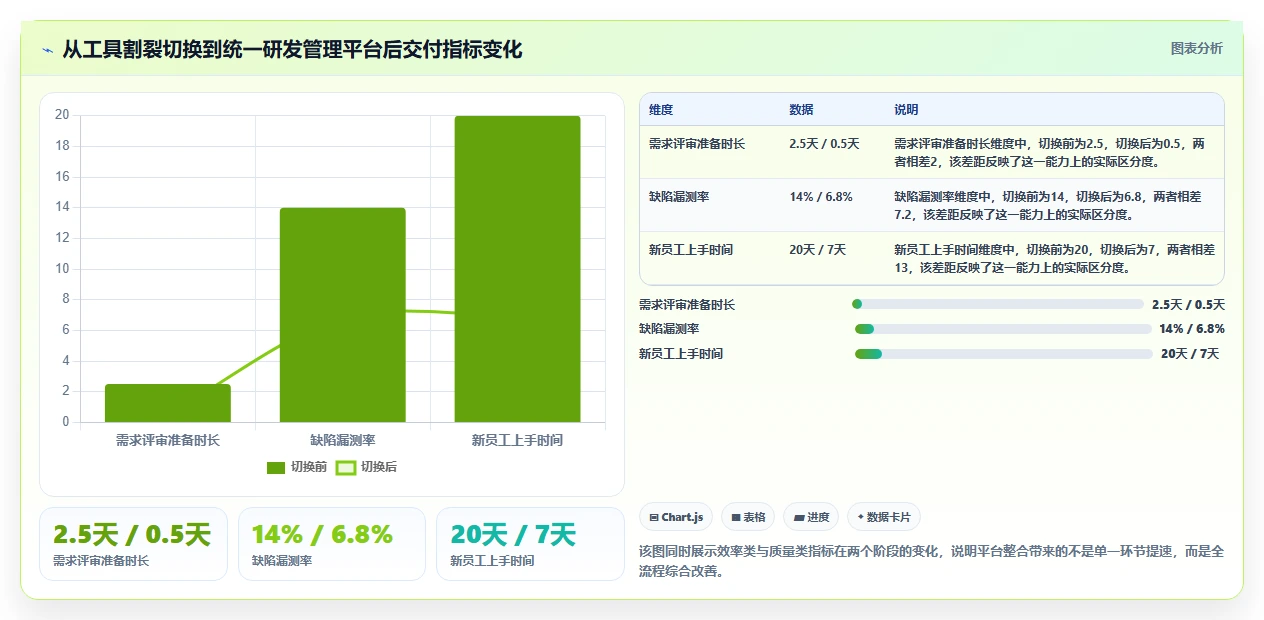Click table cell 需求评审准备时长
Image resolution: width=1264 pixels, height=620 pixels.
[697, 144]
